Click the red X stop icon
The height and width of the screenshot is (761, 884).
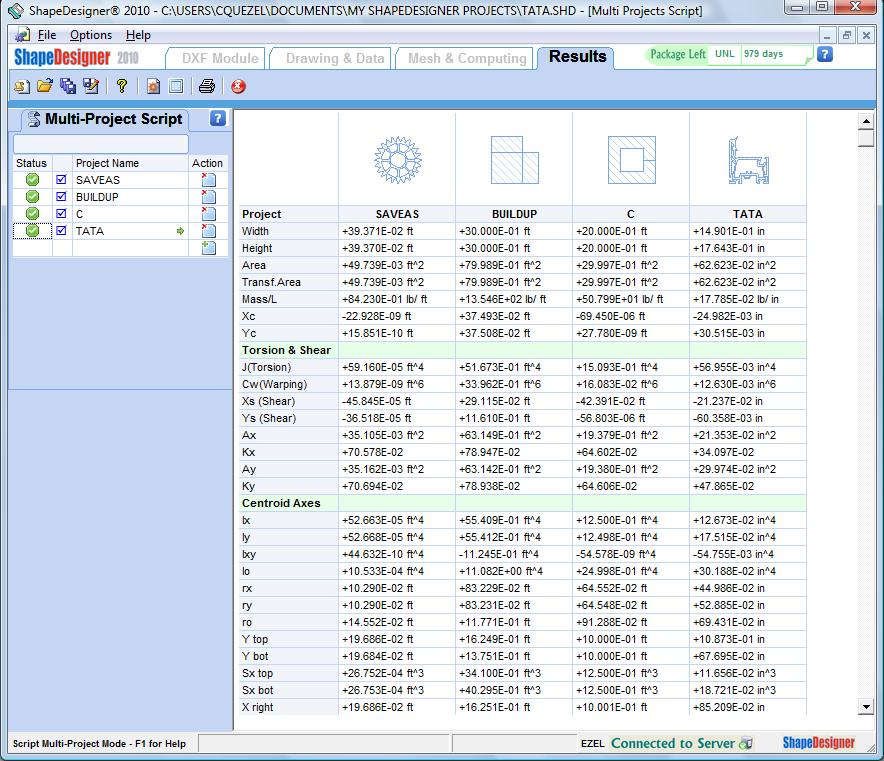(x=238, y=86)
